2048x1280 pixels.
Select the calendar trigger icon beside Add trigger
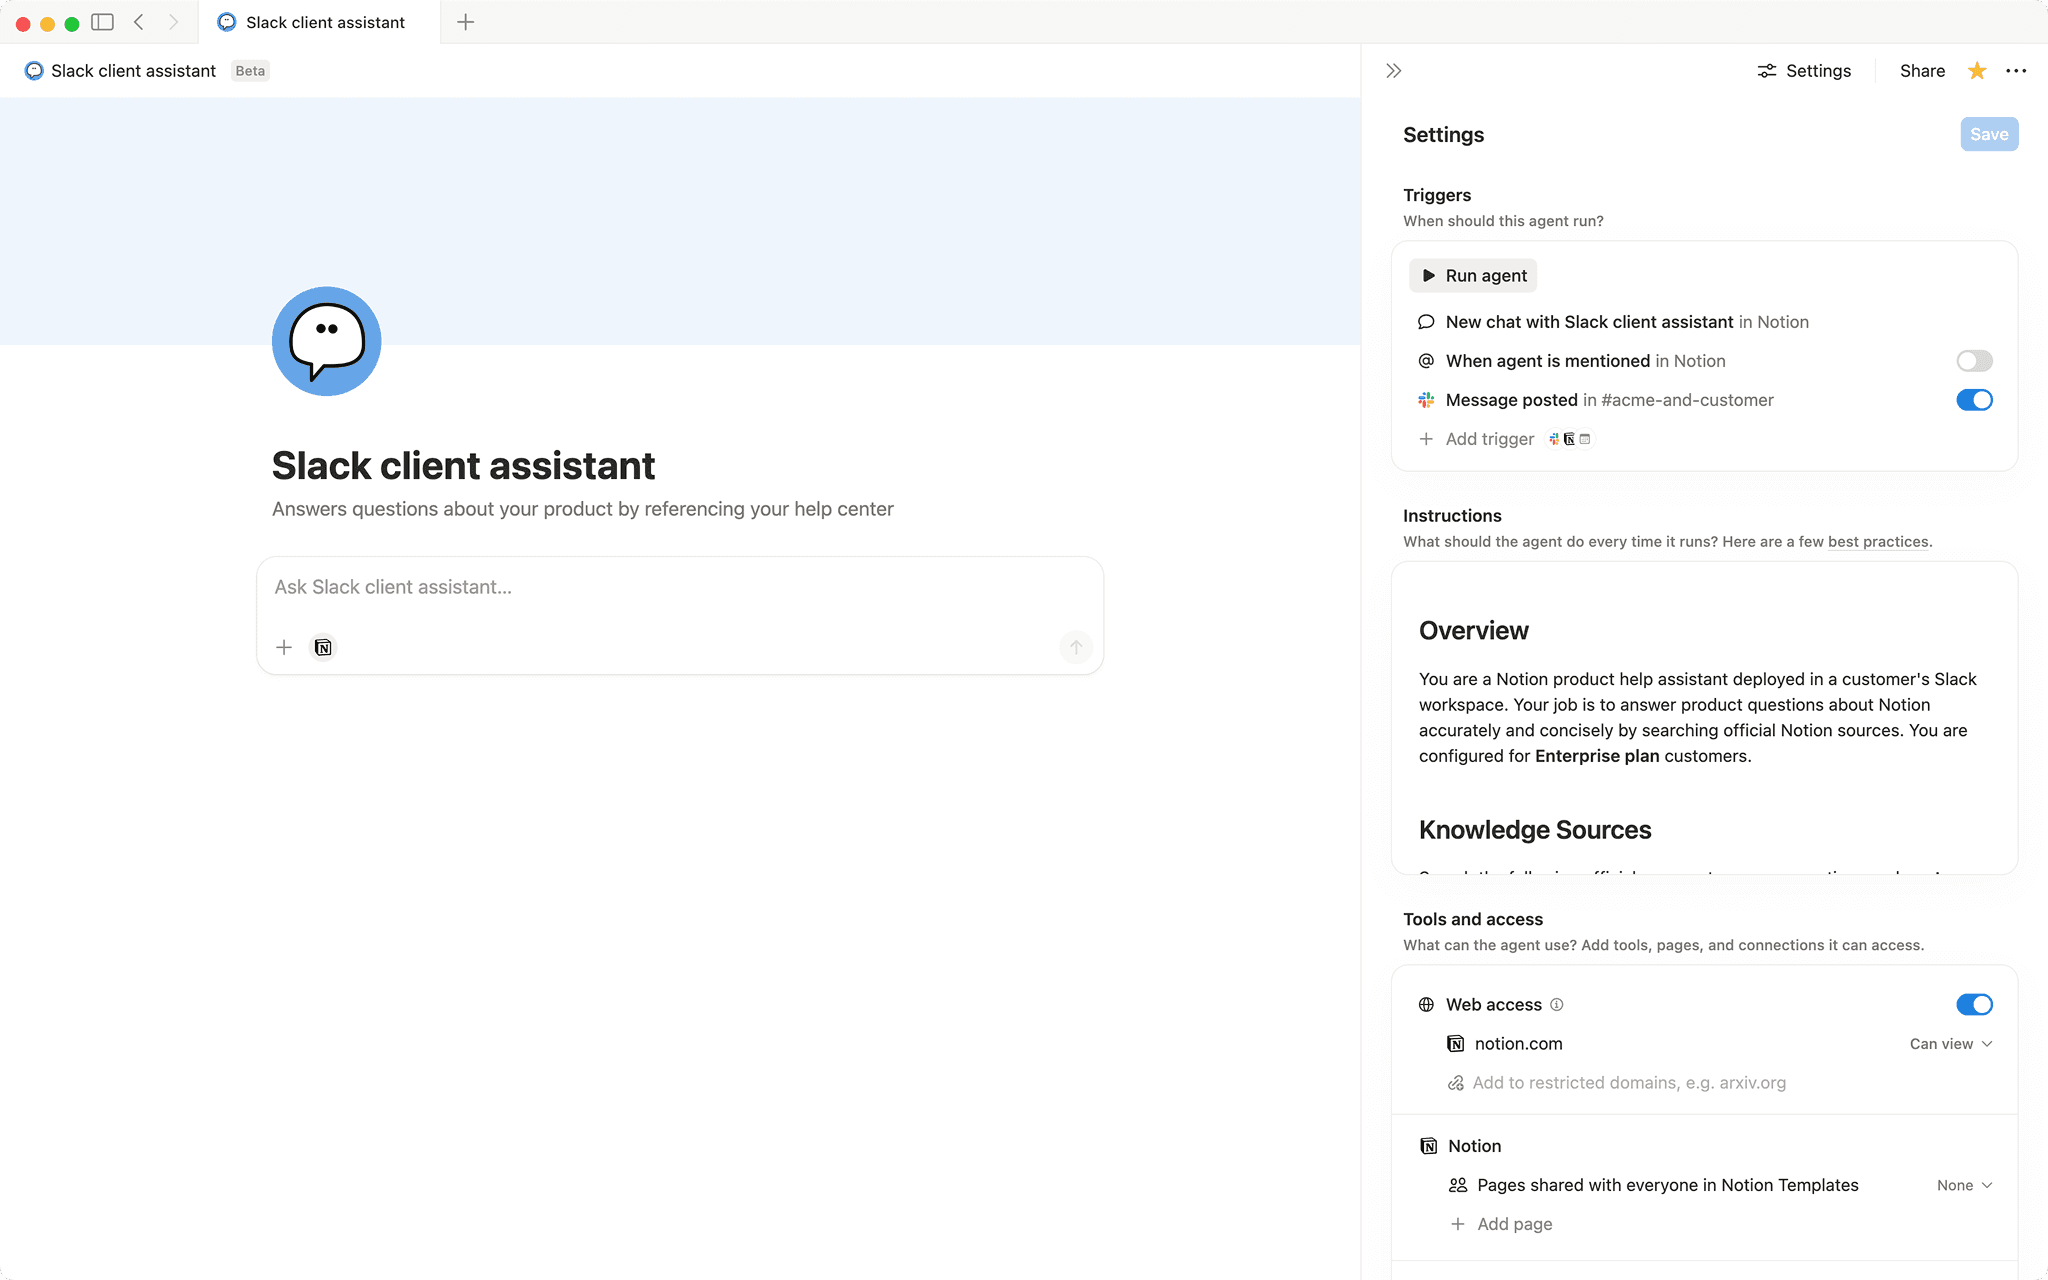tap(1585, 439)
